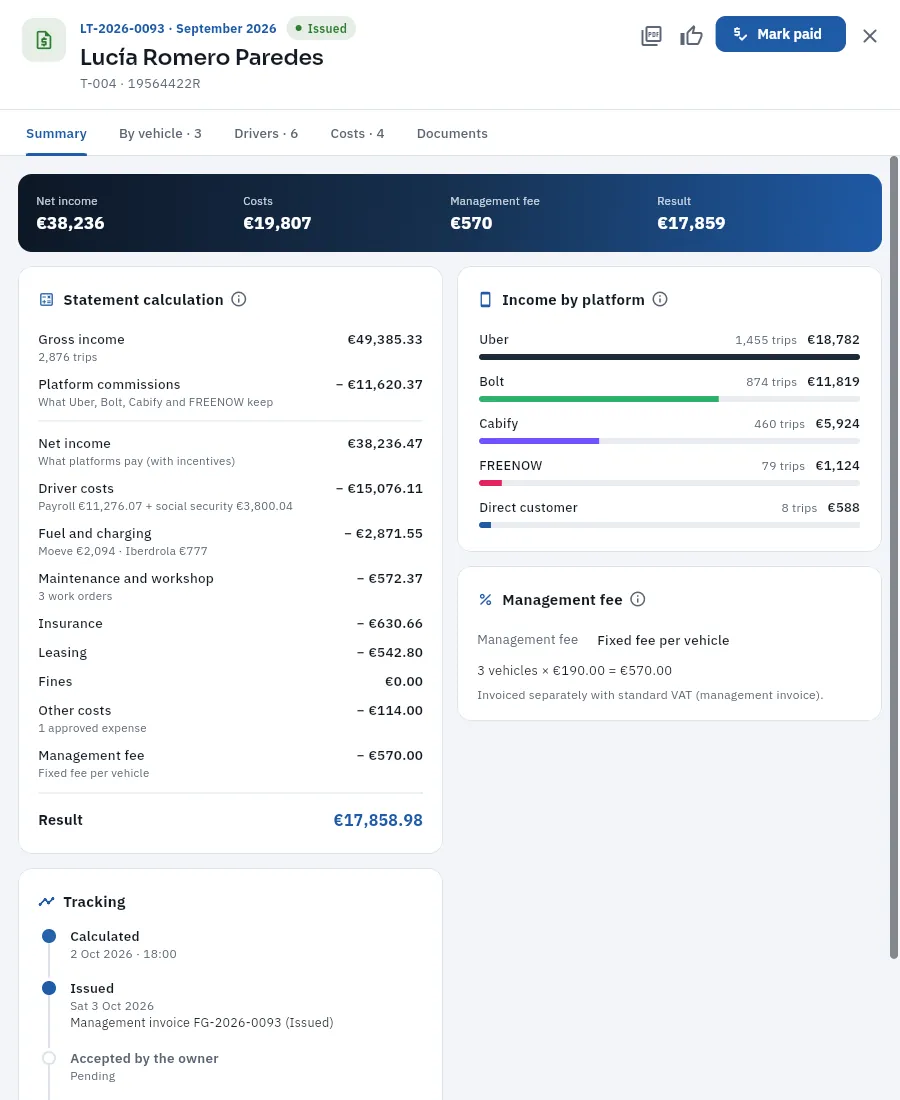Select the Maintenance and workshop row label
Viewport: 900px width, 1100px height.
click(x=126, y=578)
